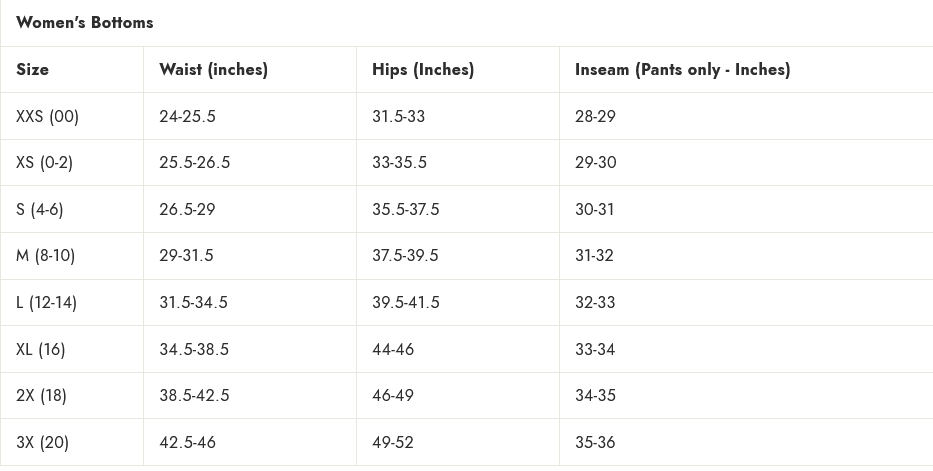Select waist value 34.5-38.5

pyautogui.click(x=194, y=349)
